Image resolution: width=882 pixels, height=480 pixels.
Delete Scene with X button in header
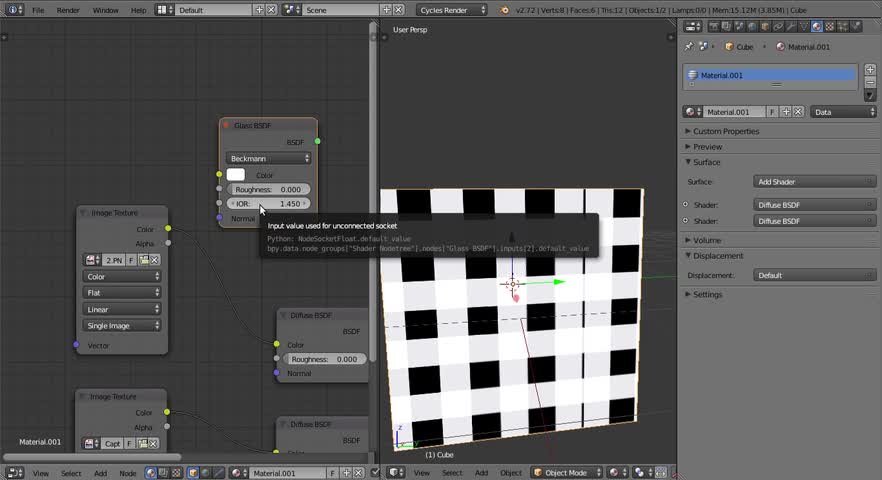pos(398,10)
